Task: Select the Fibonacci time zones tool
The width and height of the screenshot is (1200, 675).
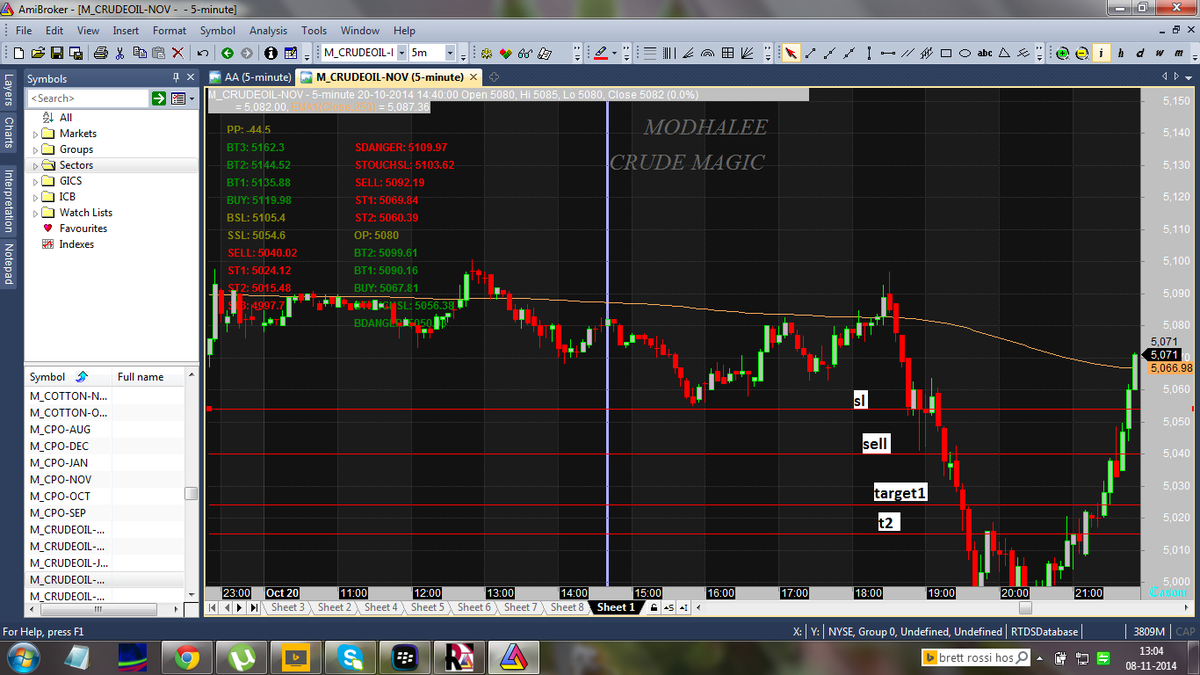Action: (668, 53)
